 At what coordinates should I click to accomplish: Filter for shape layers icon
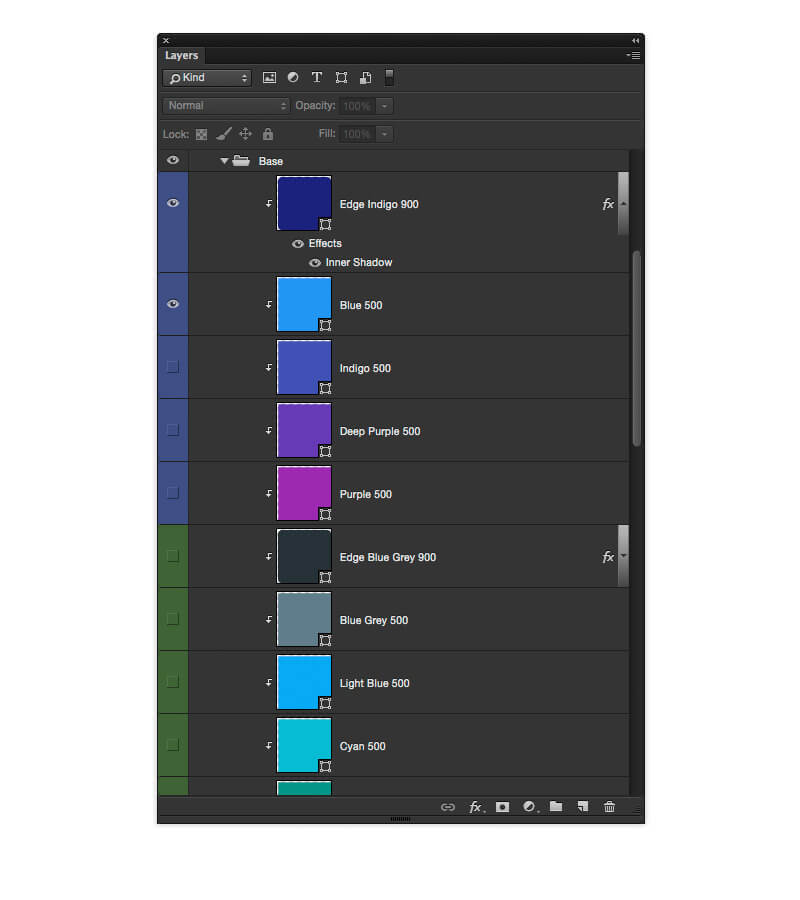pos(341,78)
